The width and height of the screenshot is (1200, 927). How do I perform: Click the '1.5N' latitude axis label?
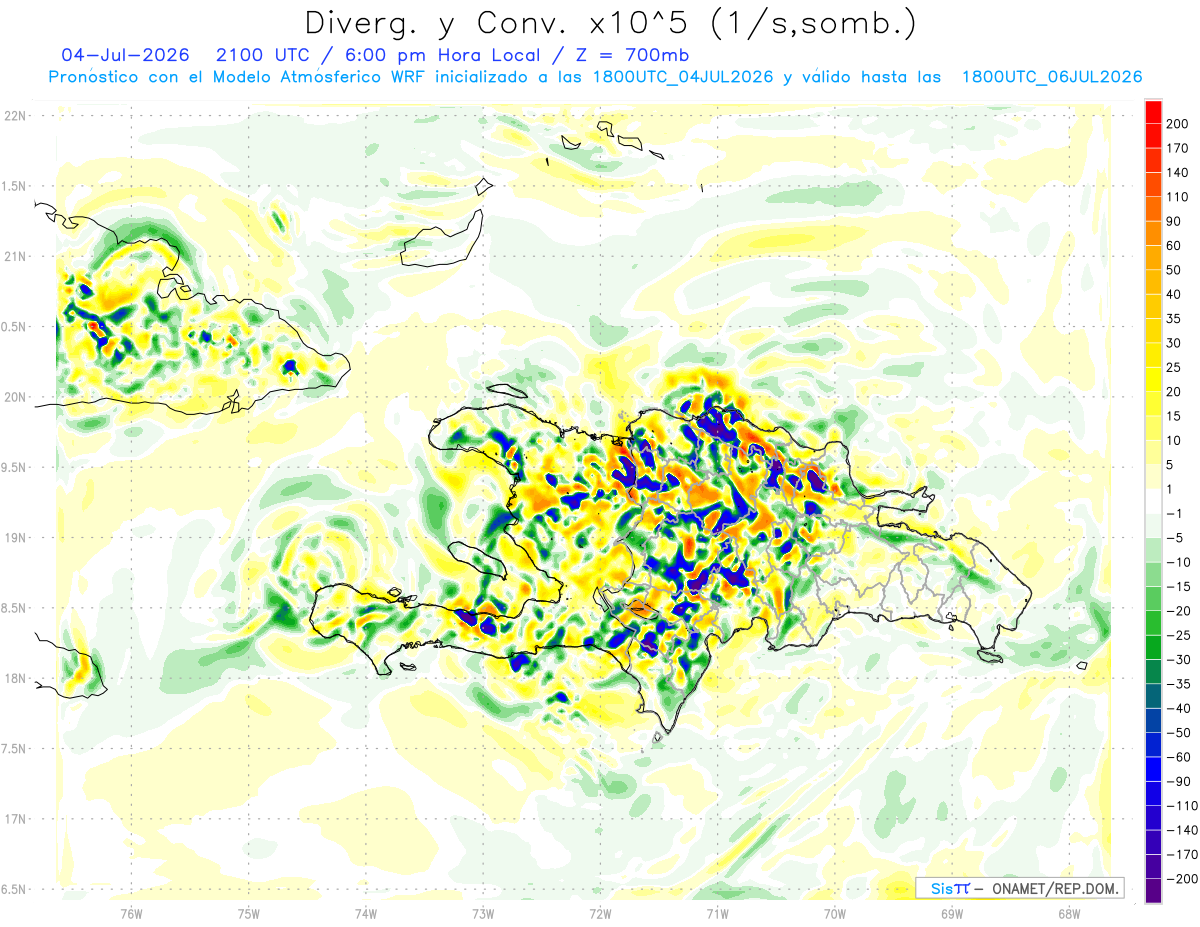pos(14,186)
